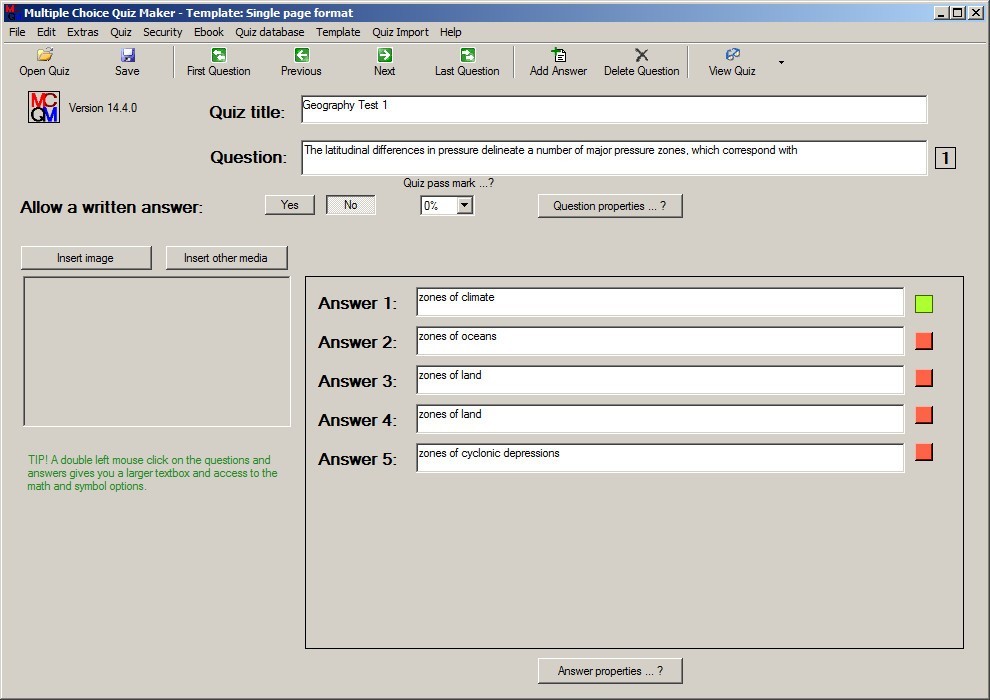Jump to First Question

click(218, 55)
